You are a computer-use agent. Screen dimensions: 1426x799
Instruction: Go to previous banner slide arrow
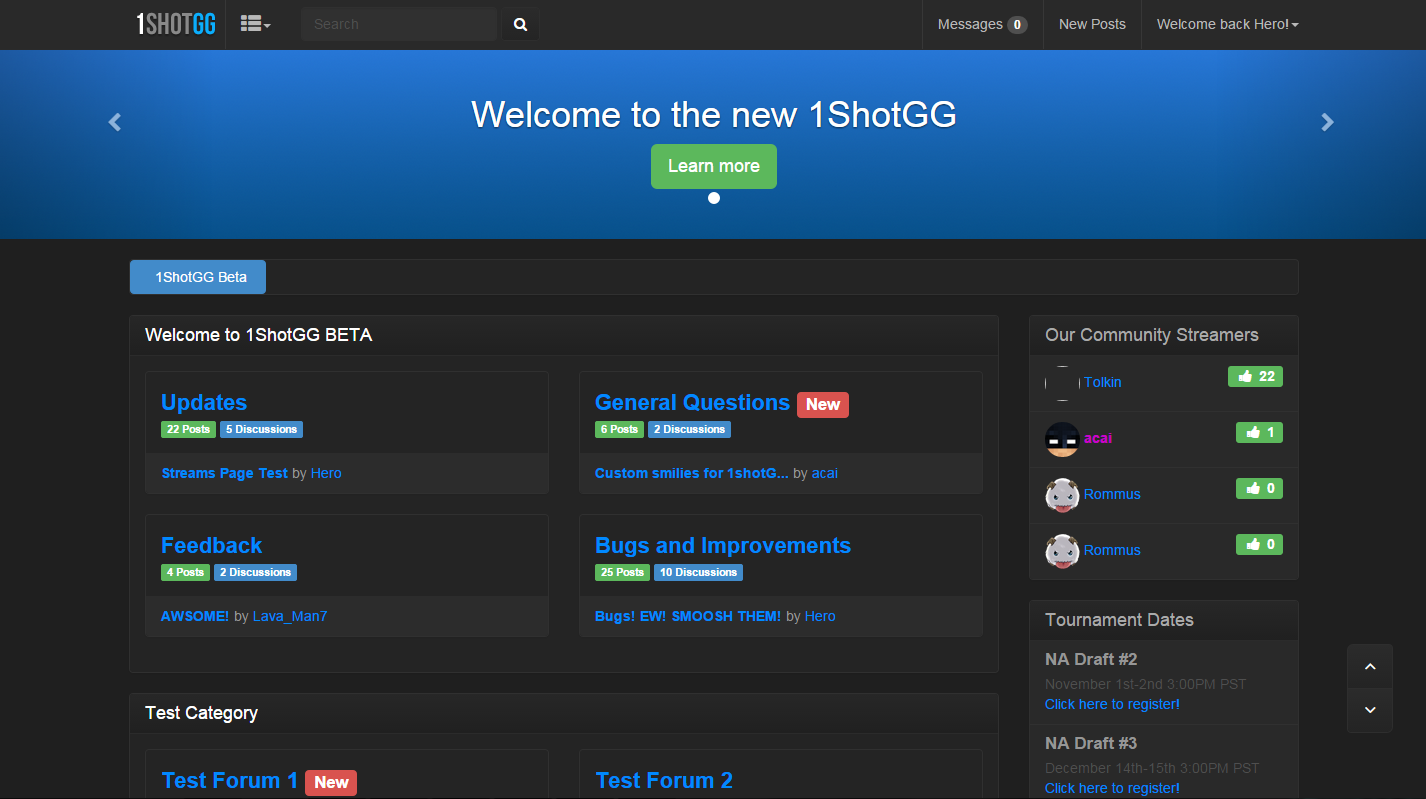tap(115, 122)
